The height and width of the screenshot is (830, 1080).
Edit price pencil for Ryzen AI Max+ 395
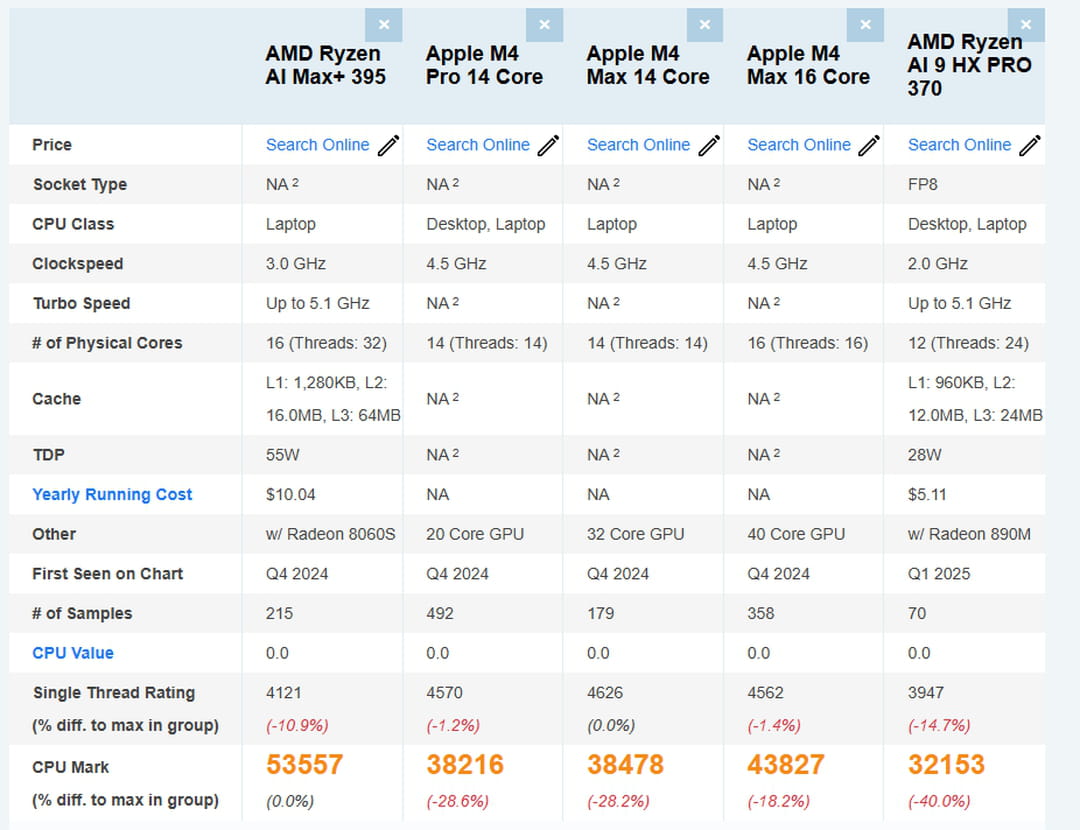(388, 146)
